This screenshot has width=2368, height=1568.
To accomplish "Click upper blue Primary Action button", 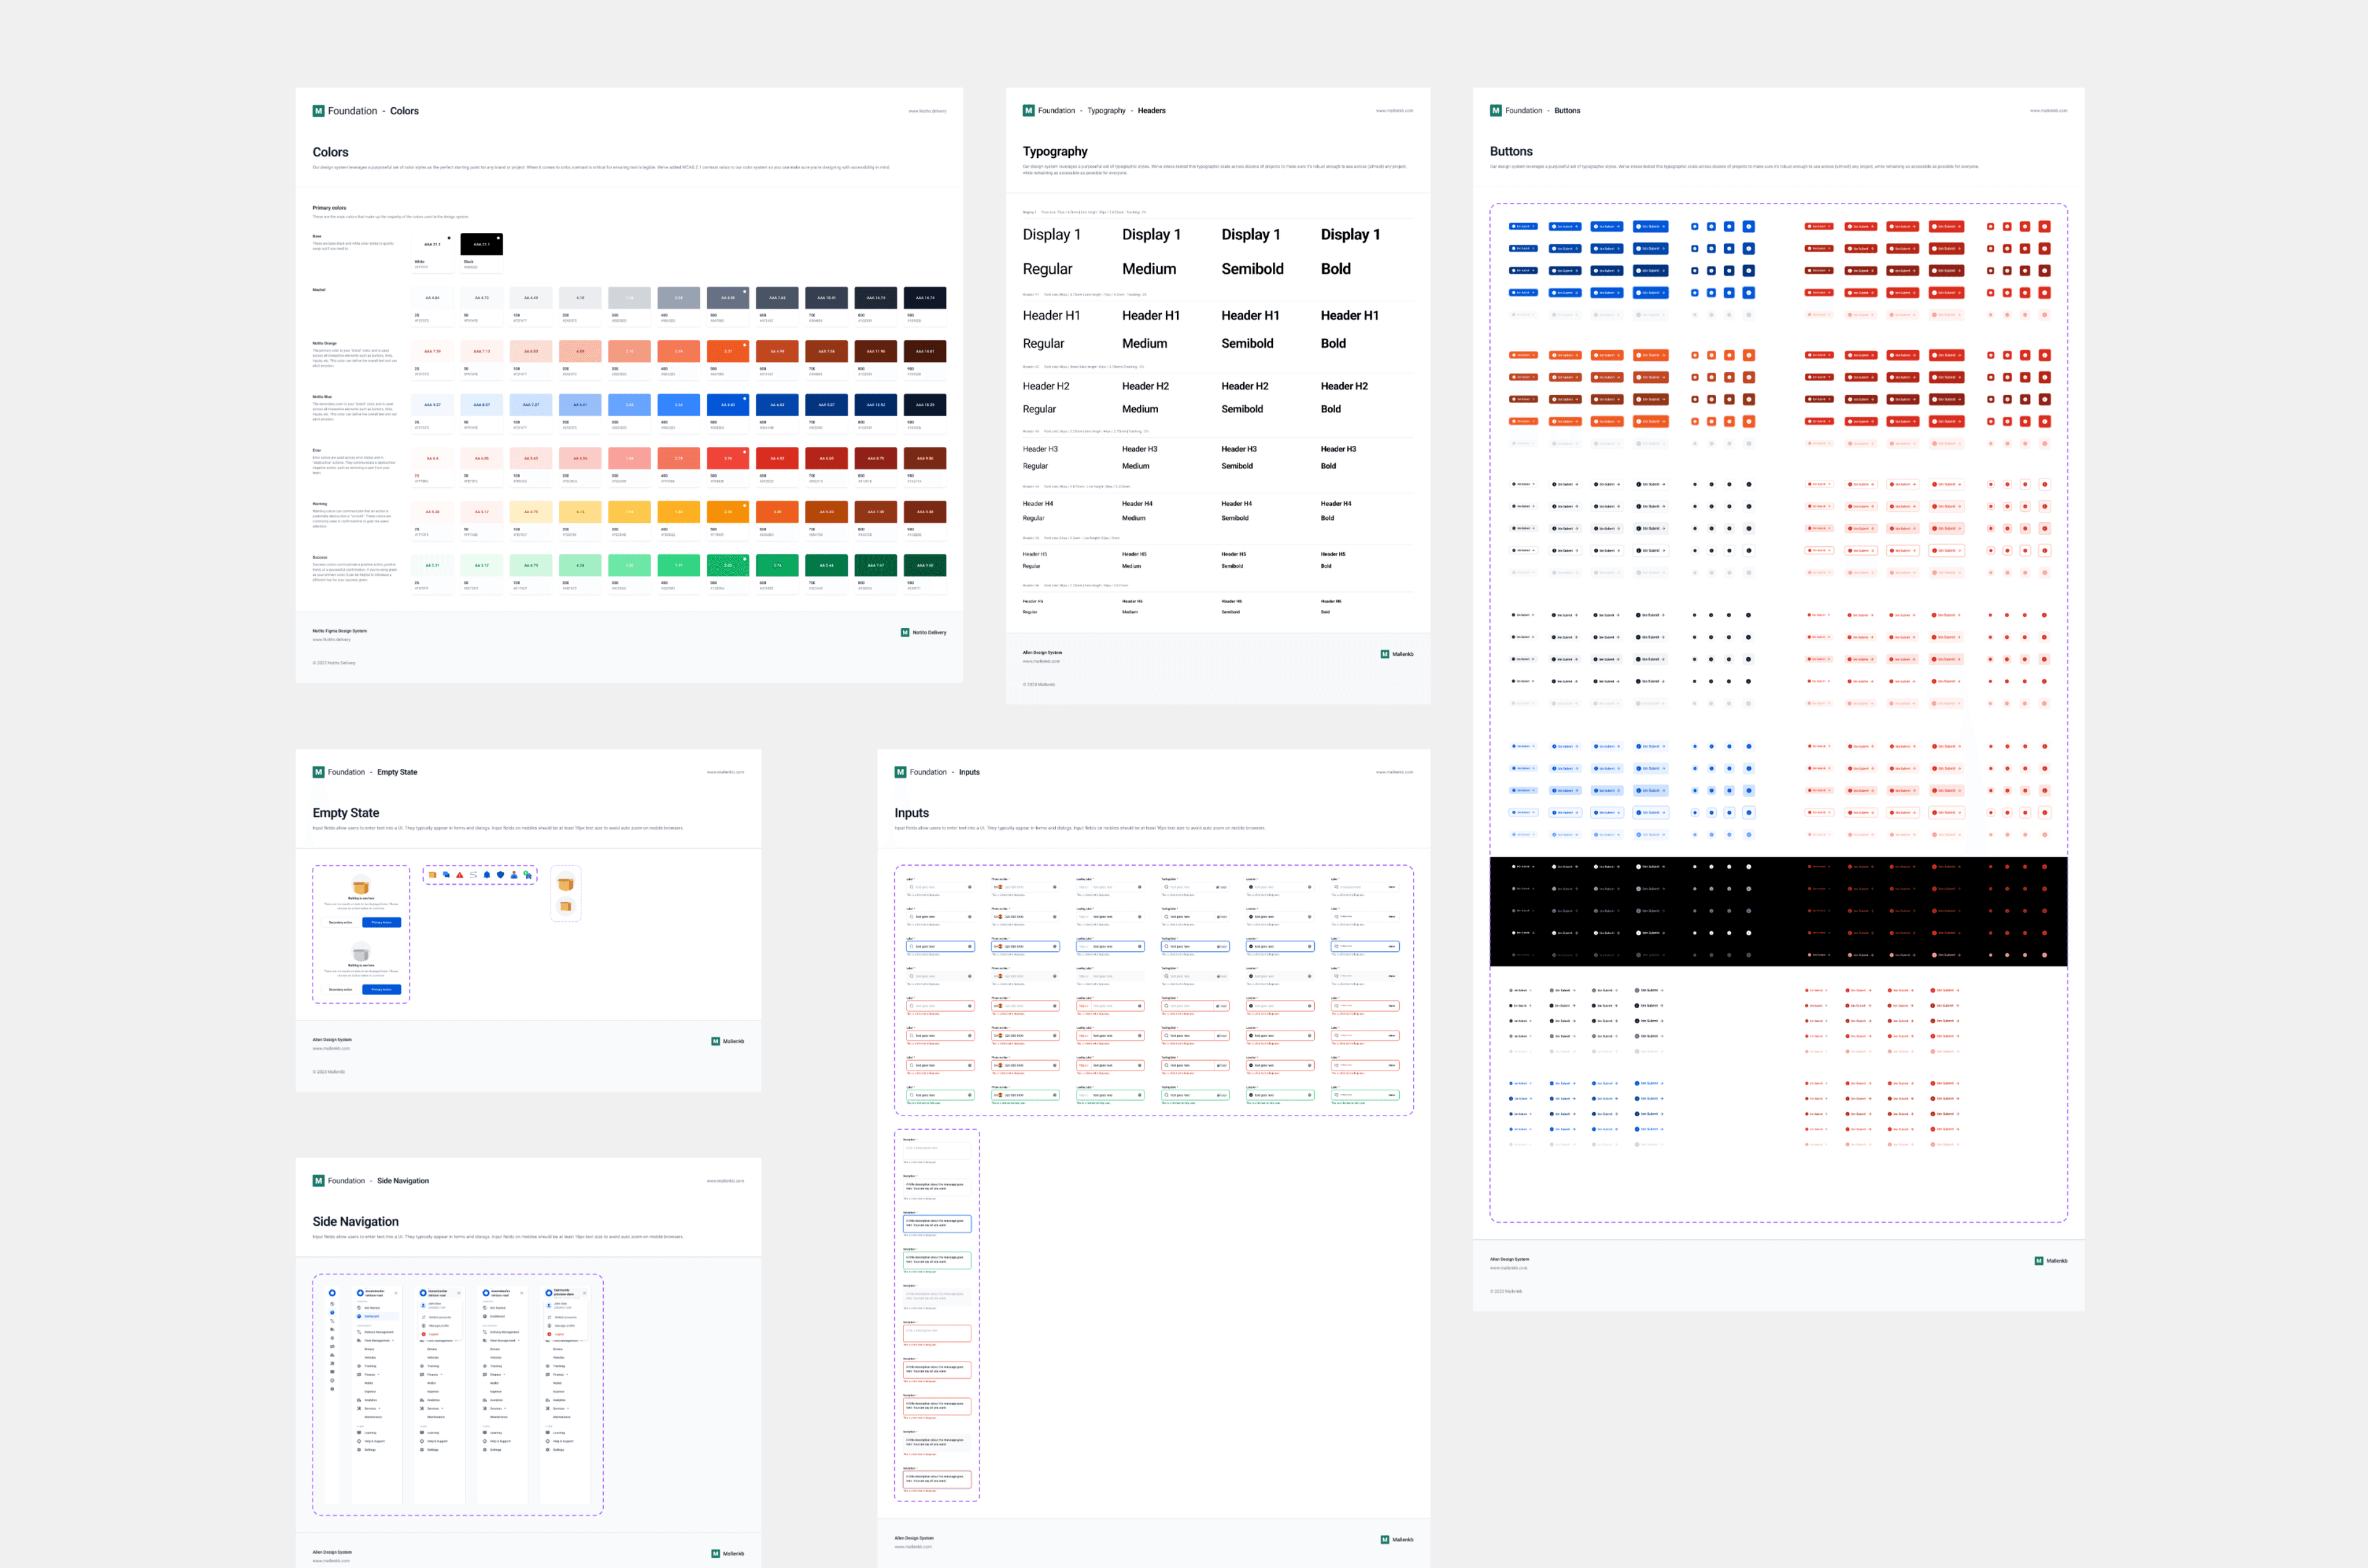I will 382,922.
